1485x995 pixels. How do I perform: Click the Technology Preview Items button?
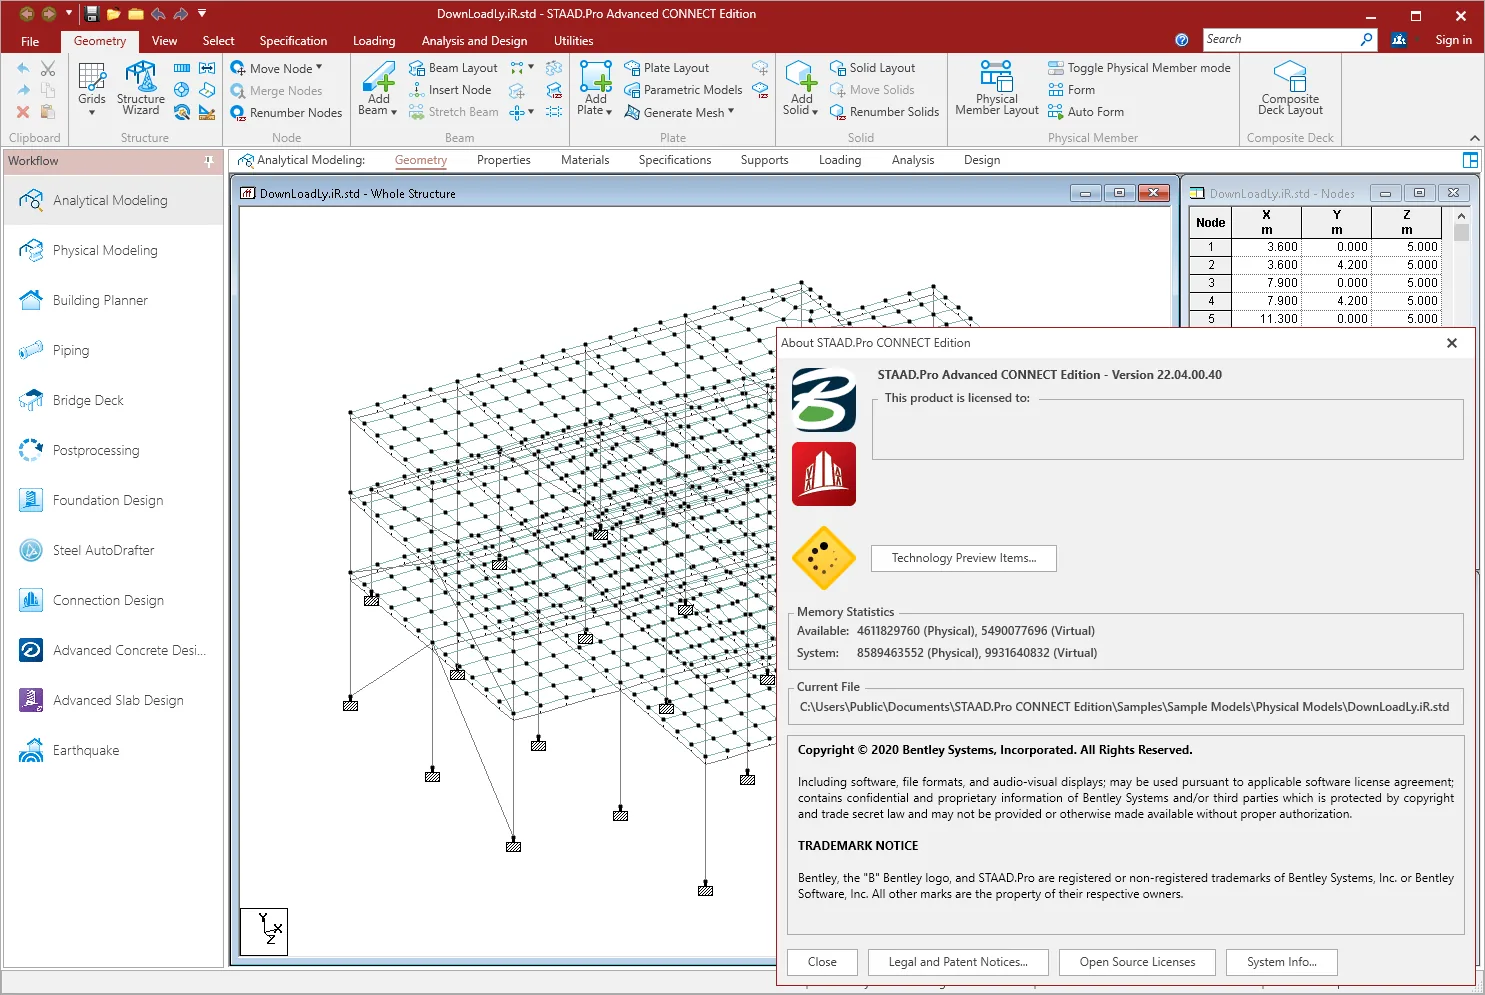964,558
